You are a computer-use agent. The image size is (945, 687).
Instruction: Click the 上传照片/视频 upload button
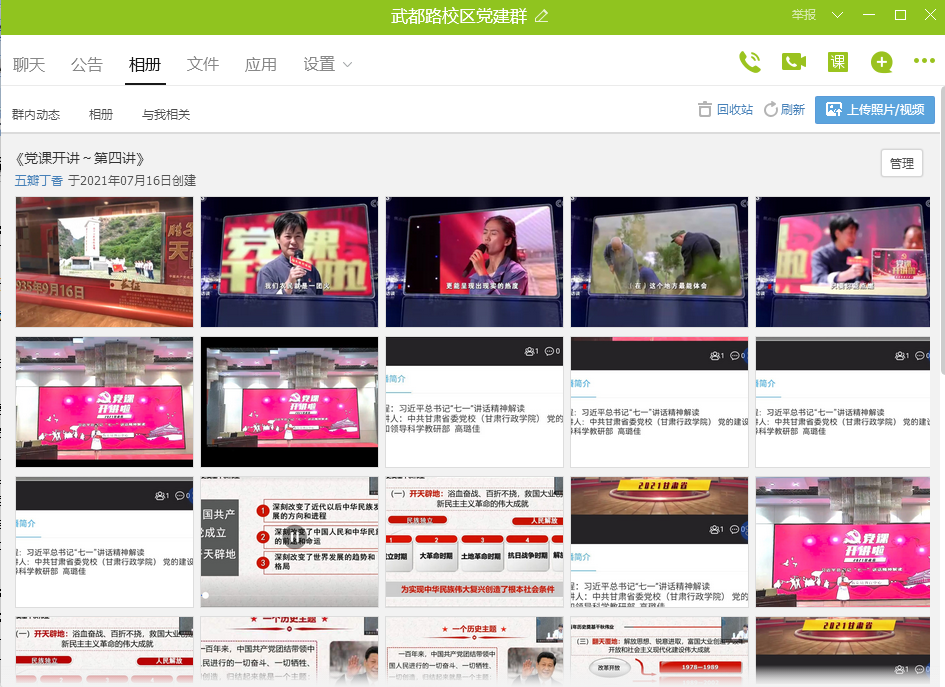[874, 110]
